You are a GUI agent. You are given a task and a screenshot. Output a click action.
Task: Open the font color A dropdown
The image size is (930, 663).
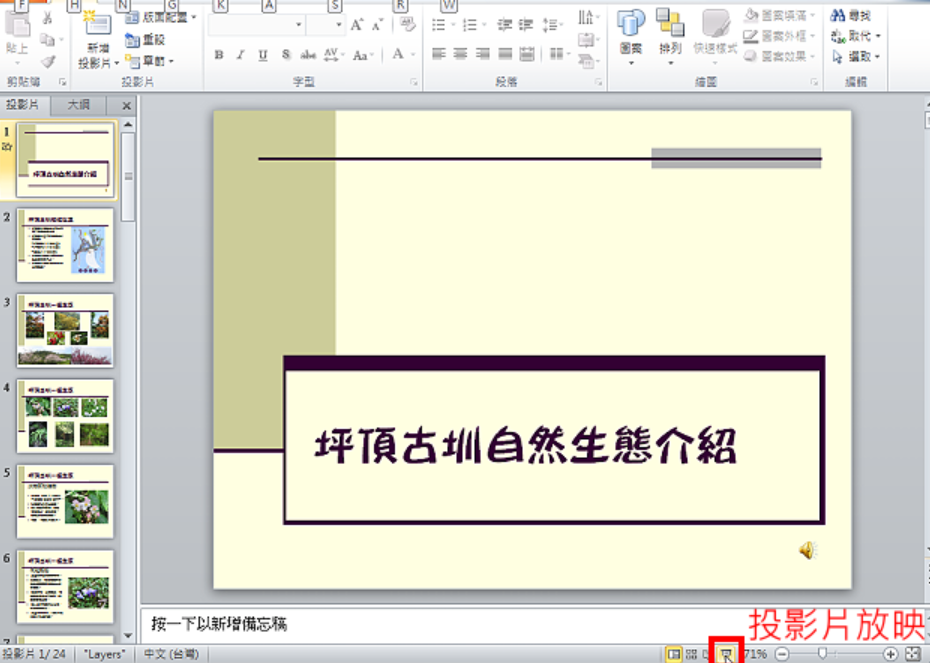click(x=412, y=55)
